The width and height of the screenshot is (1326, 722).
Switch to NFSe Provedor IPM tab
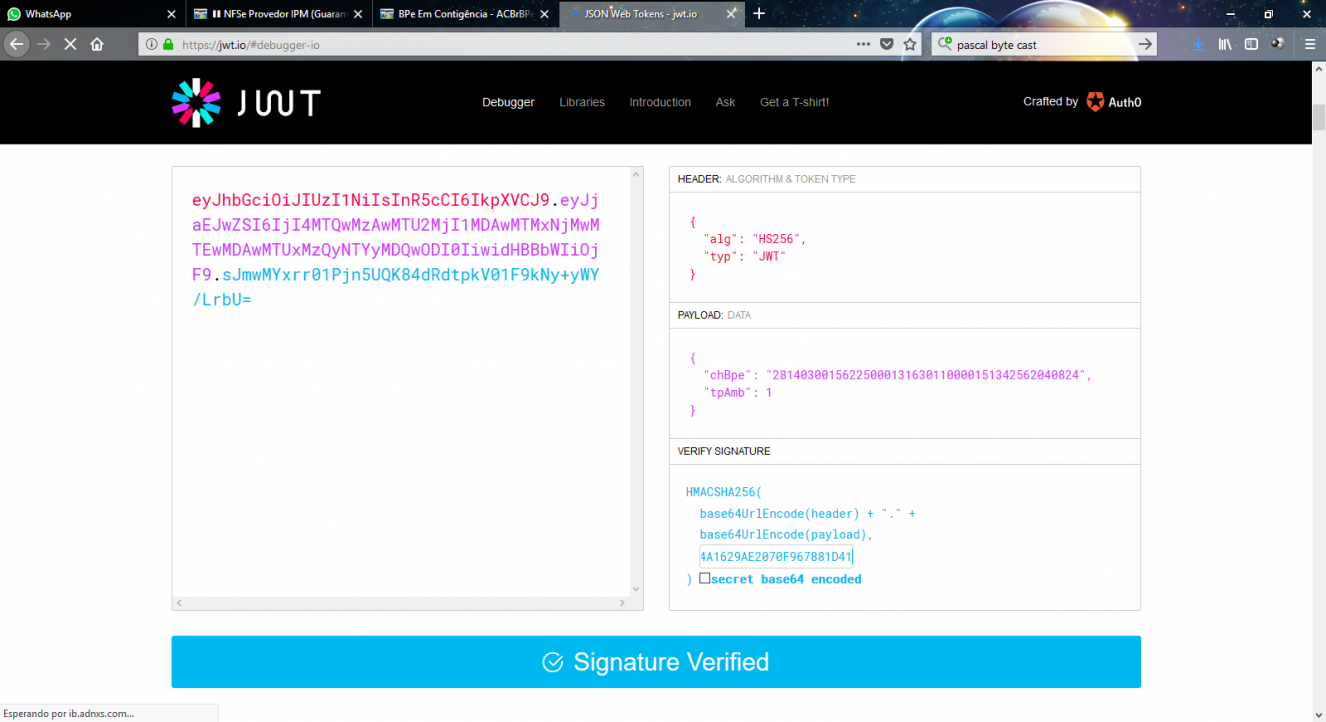[x=277, y=14]
